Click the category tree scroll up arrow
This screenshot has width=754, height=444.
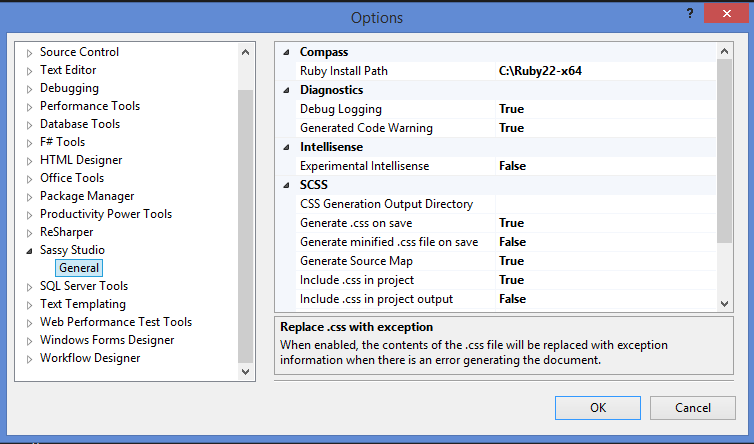click(x=246, y=51)
